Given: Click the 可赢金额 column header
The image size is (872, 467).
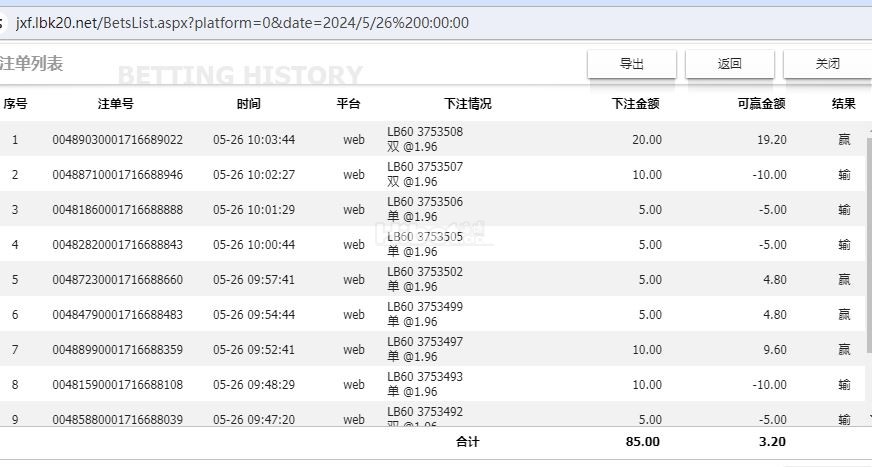Looking at the screenshot, I should pos(761,103).
